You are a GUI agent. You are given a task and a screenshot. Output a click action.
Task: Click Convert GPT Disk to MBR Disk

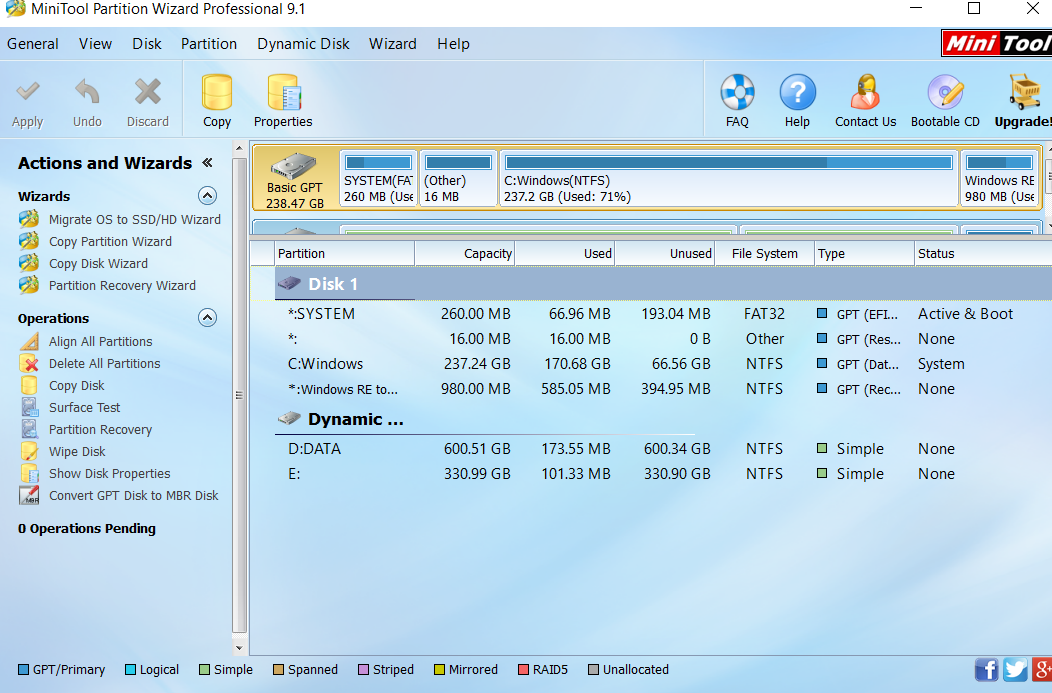tap(134, 496)
